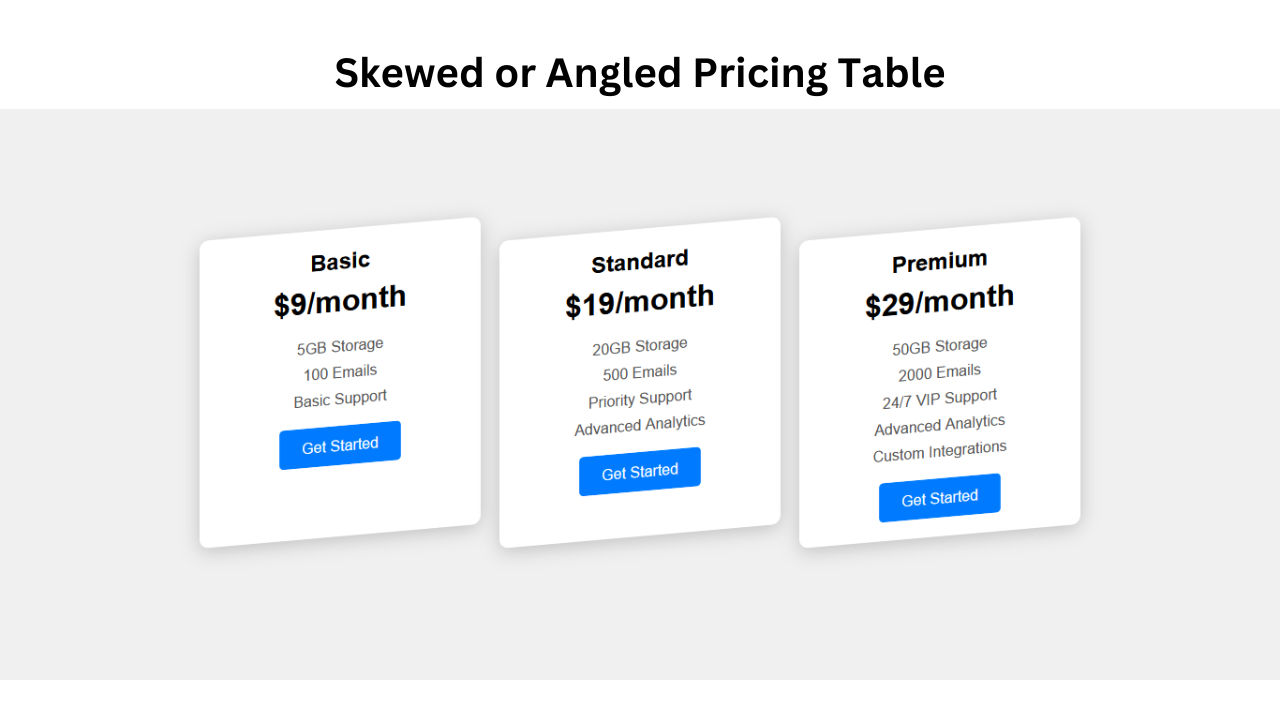The height and width of the screenshot is (720, 1280).
Task: Click the Priority Support feature on Standard
Action: point(639,396)
